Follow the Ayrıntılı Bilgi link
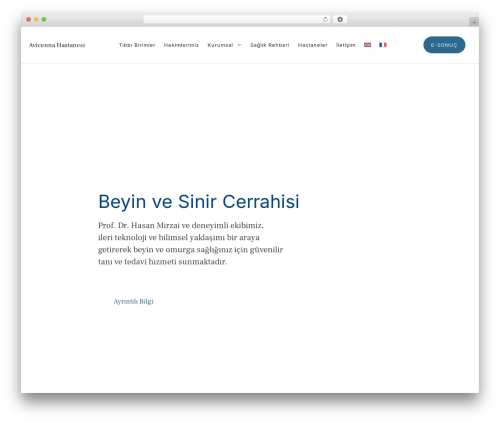The width and height of the screenshot is (500, 423). 133,302
